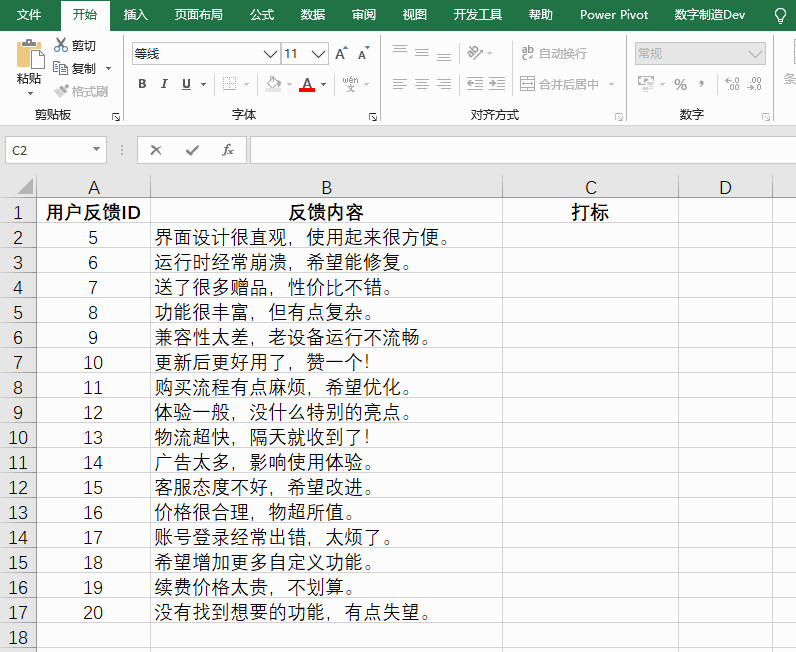
Task: Click the Increase Indent icon
Action: [x=497, y=85]
